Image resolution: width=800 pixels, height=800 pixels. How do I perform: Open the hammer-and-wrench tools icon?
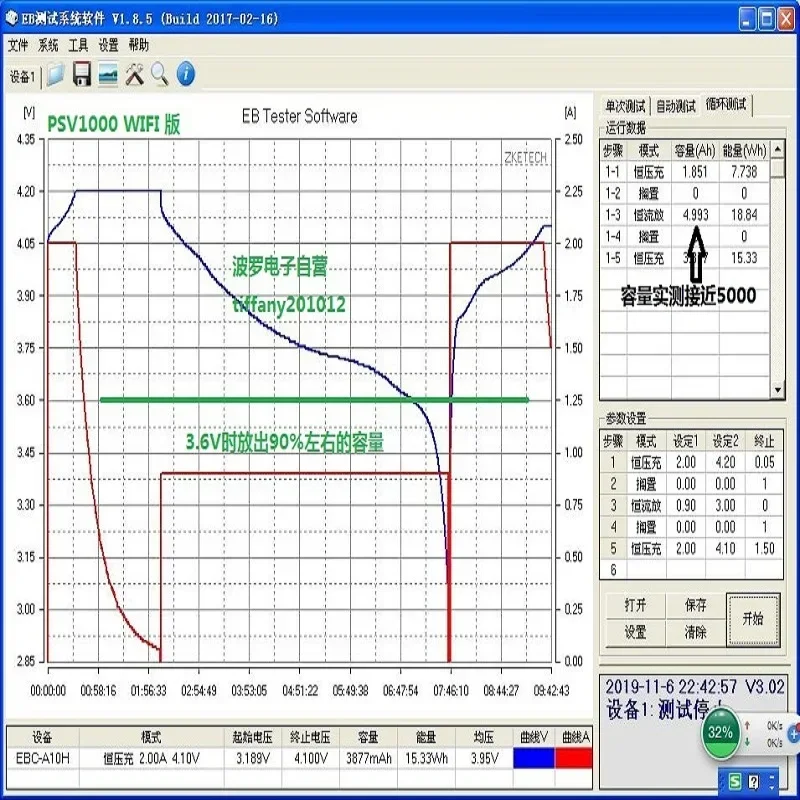134,75
